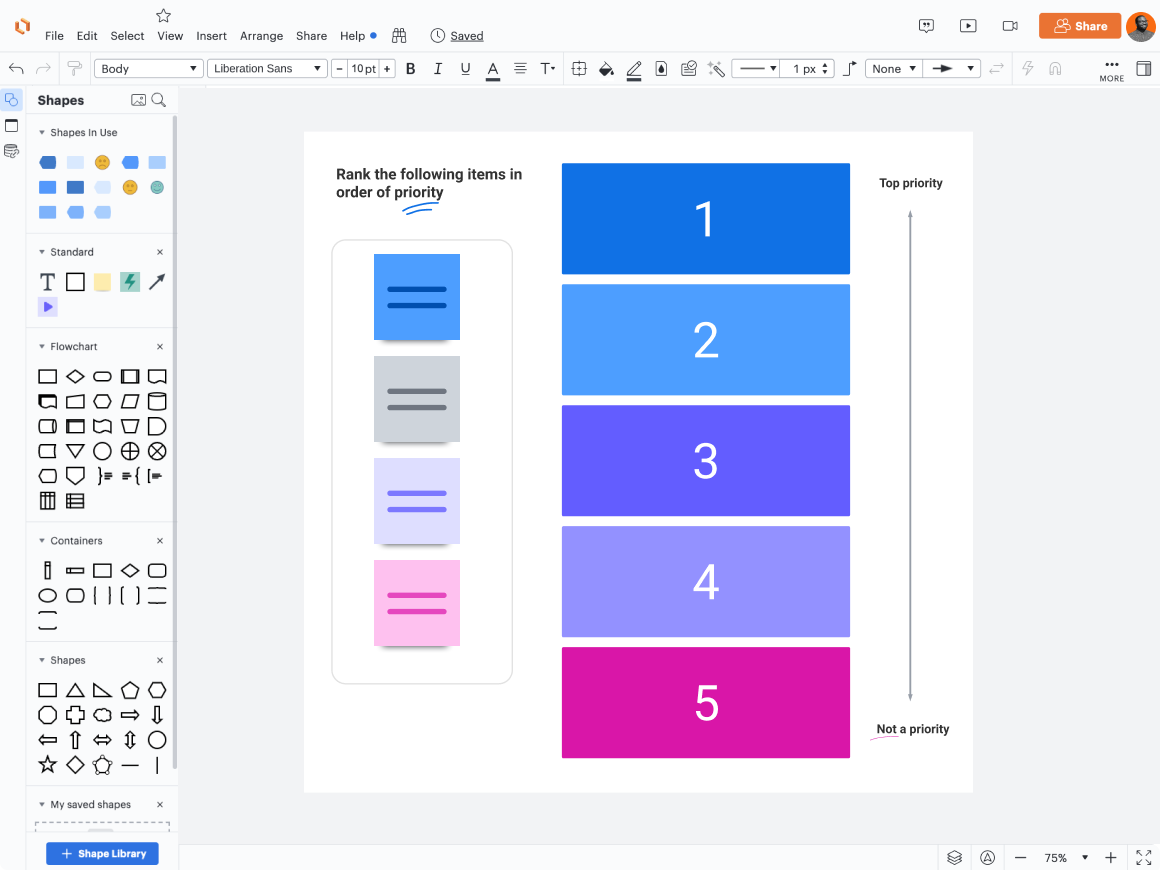Click the Undo arrow icon
This screenshot has width=1160, height=870.
coord(16,68)
